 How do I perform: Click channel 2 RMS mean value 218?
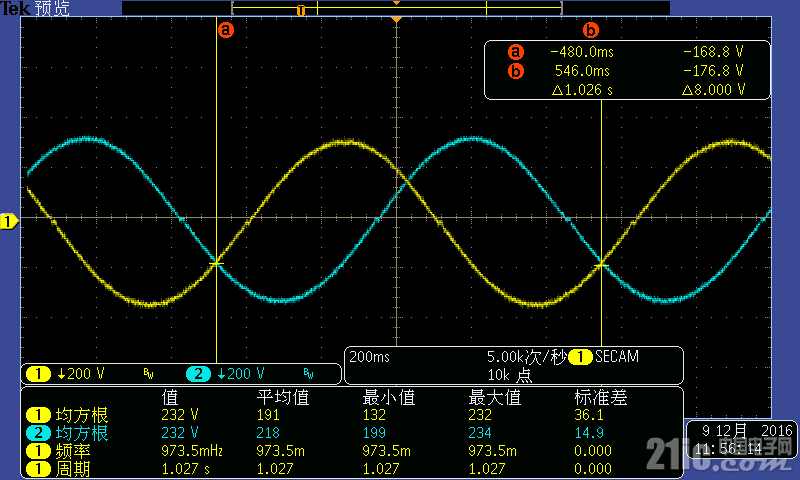pos(268,433)
